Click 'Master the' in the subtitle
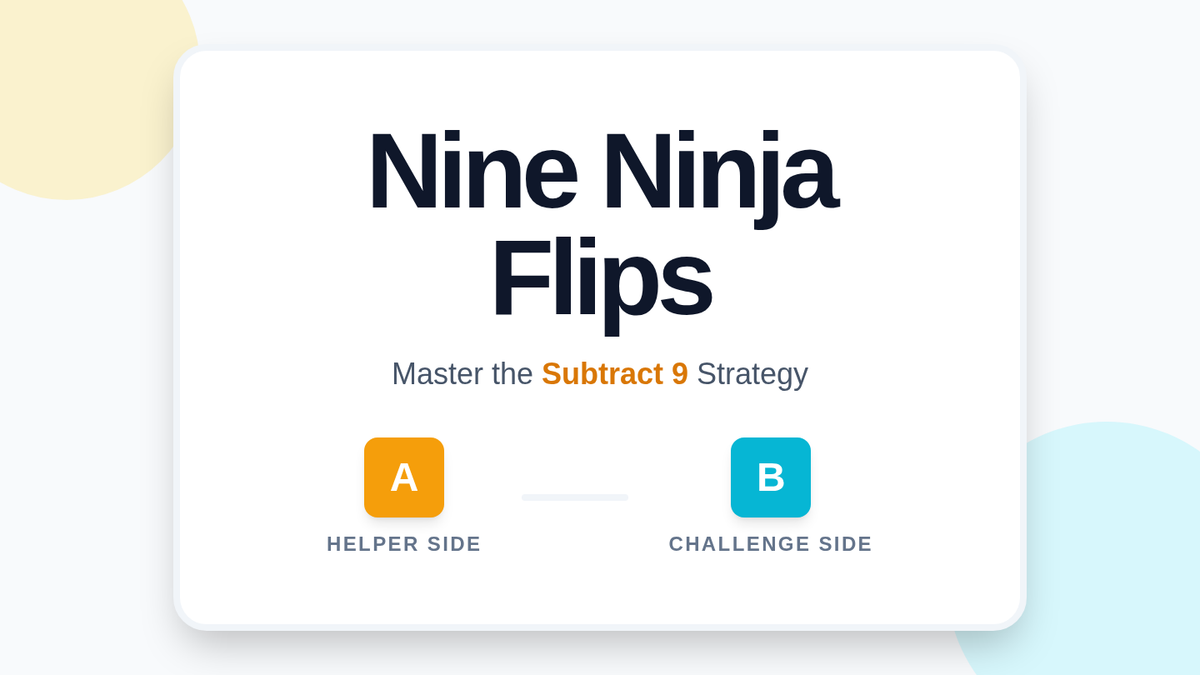 pos(462,374)
